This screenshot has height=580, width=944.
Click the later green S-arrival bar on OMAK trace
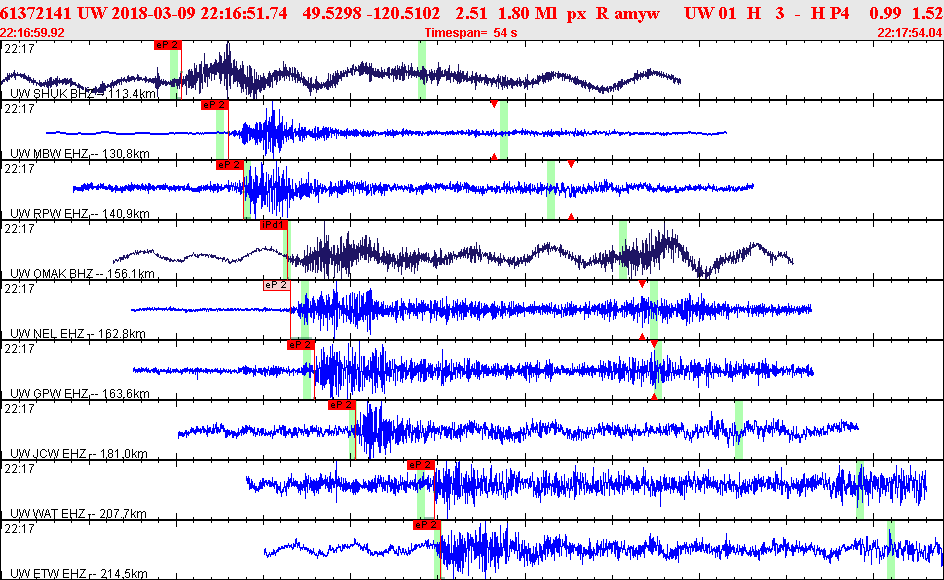pos(623,250)
